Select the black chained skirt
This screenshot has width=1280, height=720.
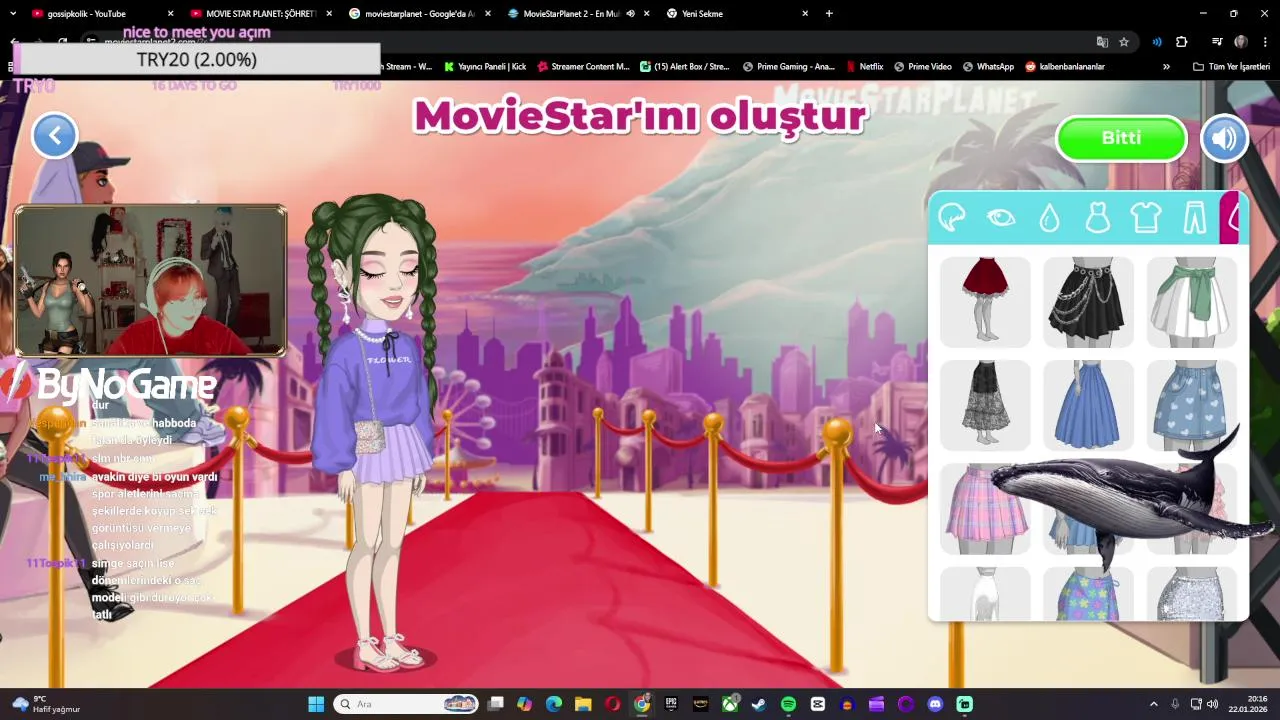coord(1088,302)
